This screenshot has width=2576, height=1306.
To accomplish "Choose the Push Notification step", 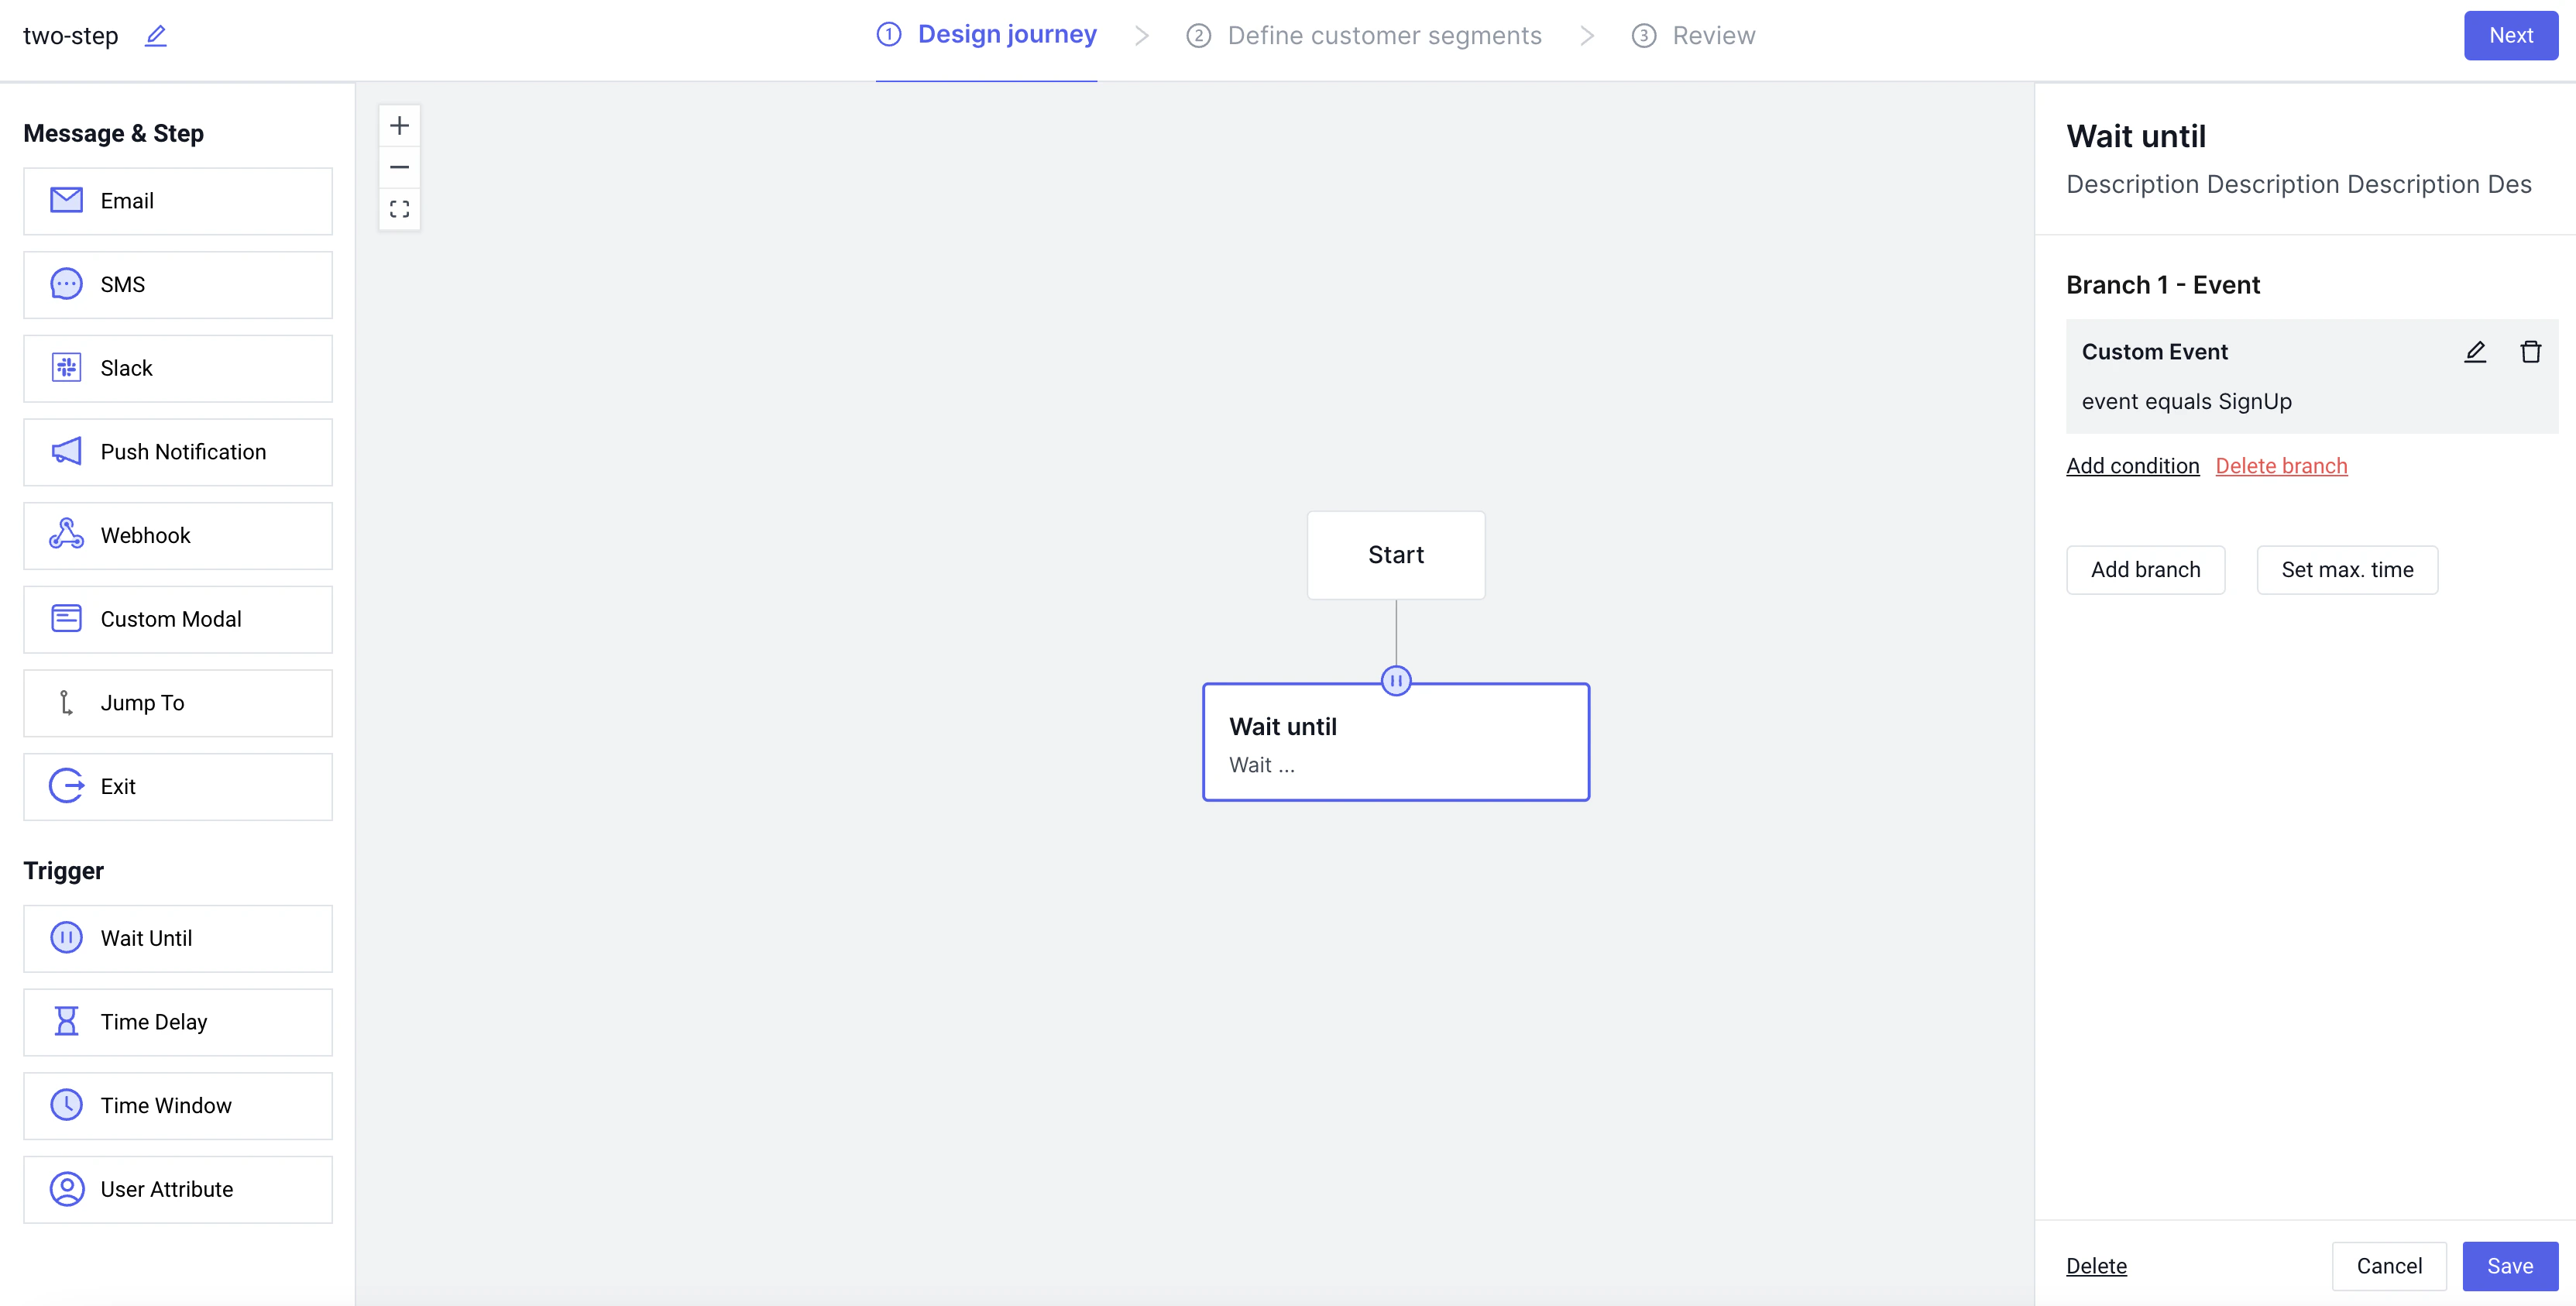I will 177,451.
